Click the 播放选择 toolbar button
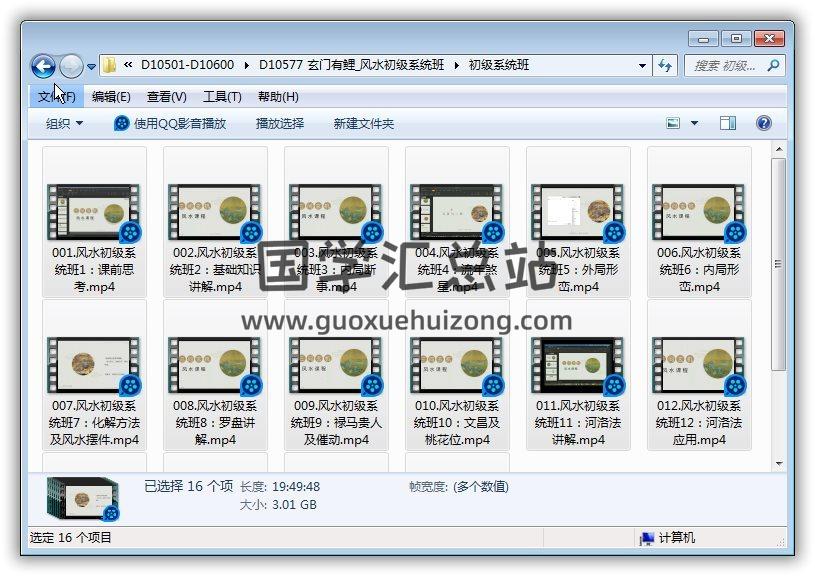Screen dimensions: 815x576 click(280, 124)
